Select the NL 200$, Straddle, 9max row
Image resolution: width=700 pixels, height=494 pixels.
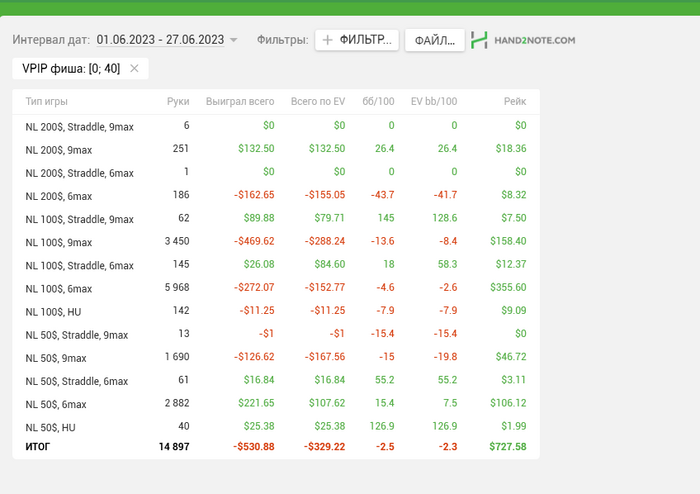(276, 126)
